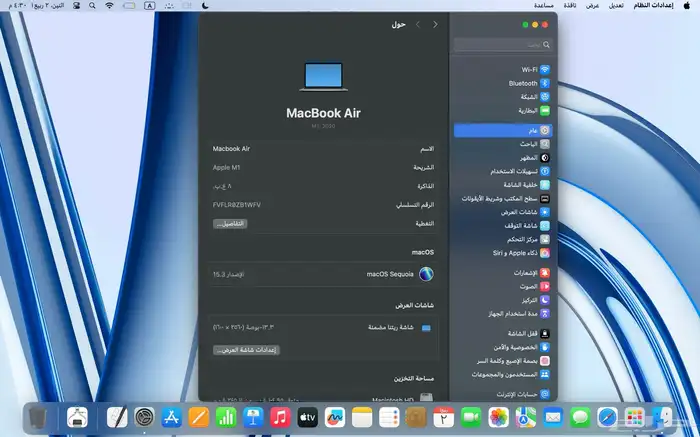Go back using the left chevron arrow
700x437 pixels.
pos(418,25)
